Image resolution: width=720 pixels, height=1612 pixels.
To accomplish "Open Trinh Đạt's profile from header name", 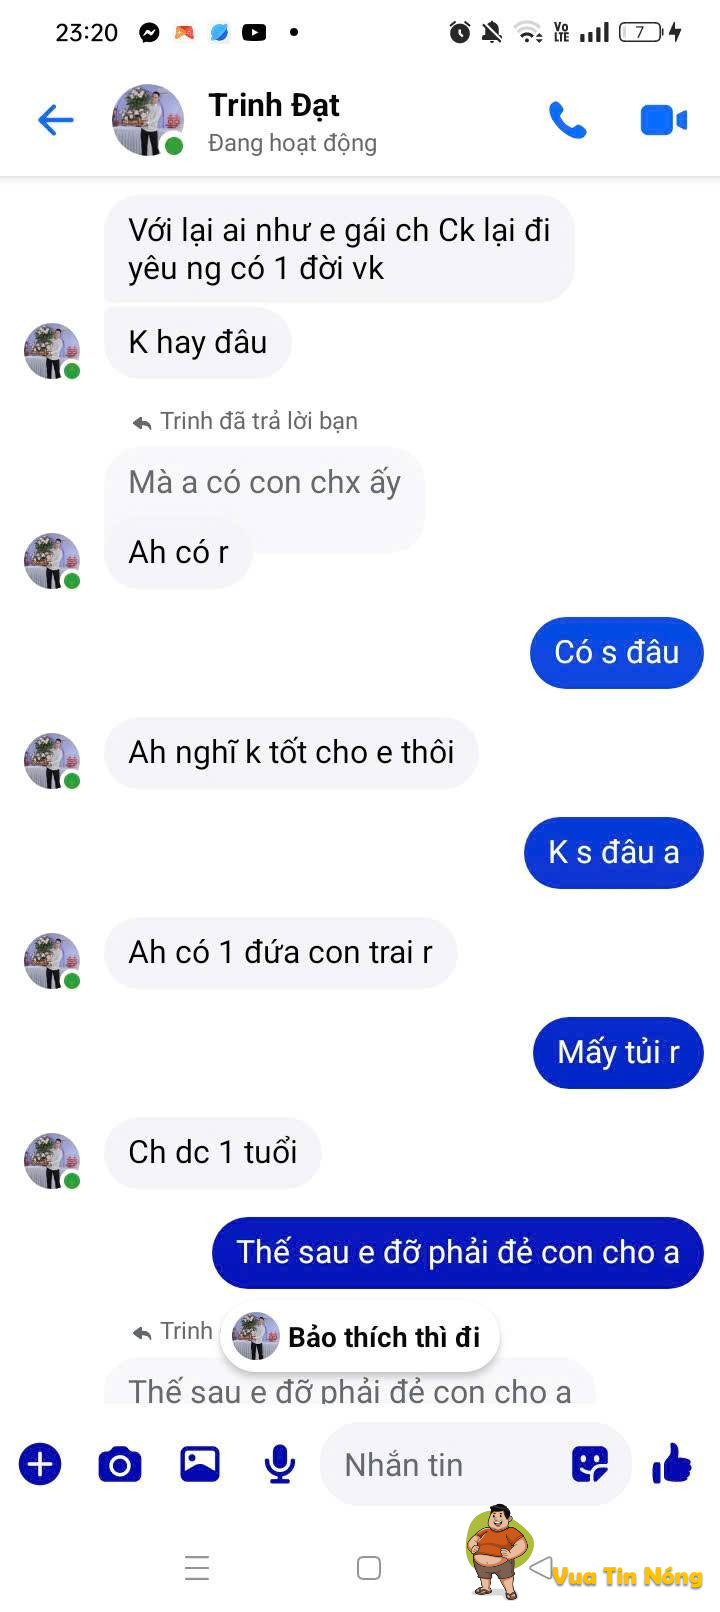I will 274,105.
